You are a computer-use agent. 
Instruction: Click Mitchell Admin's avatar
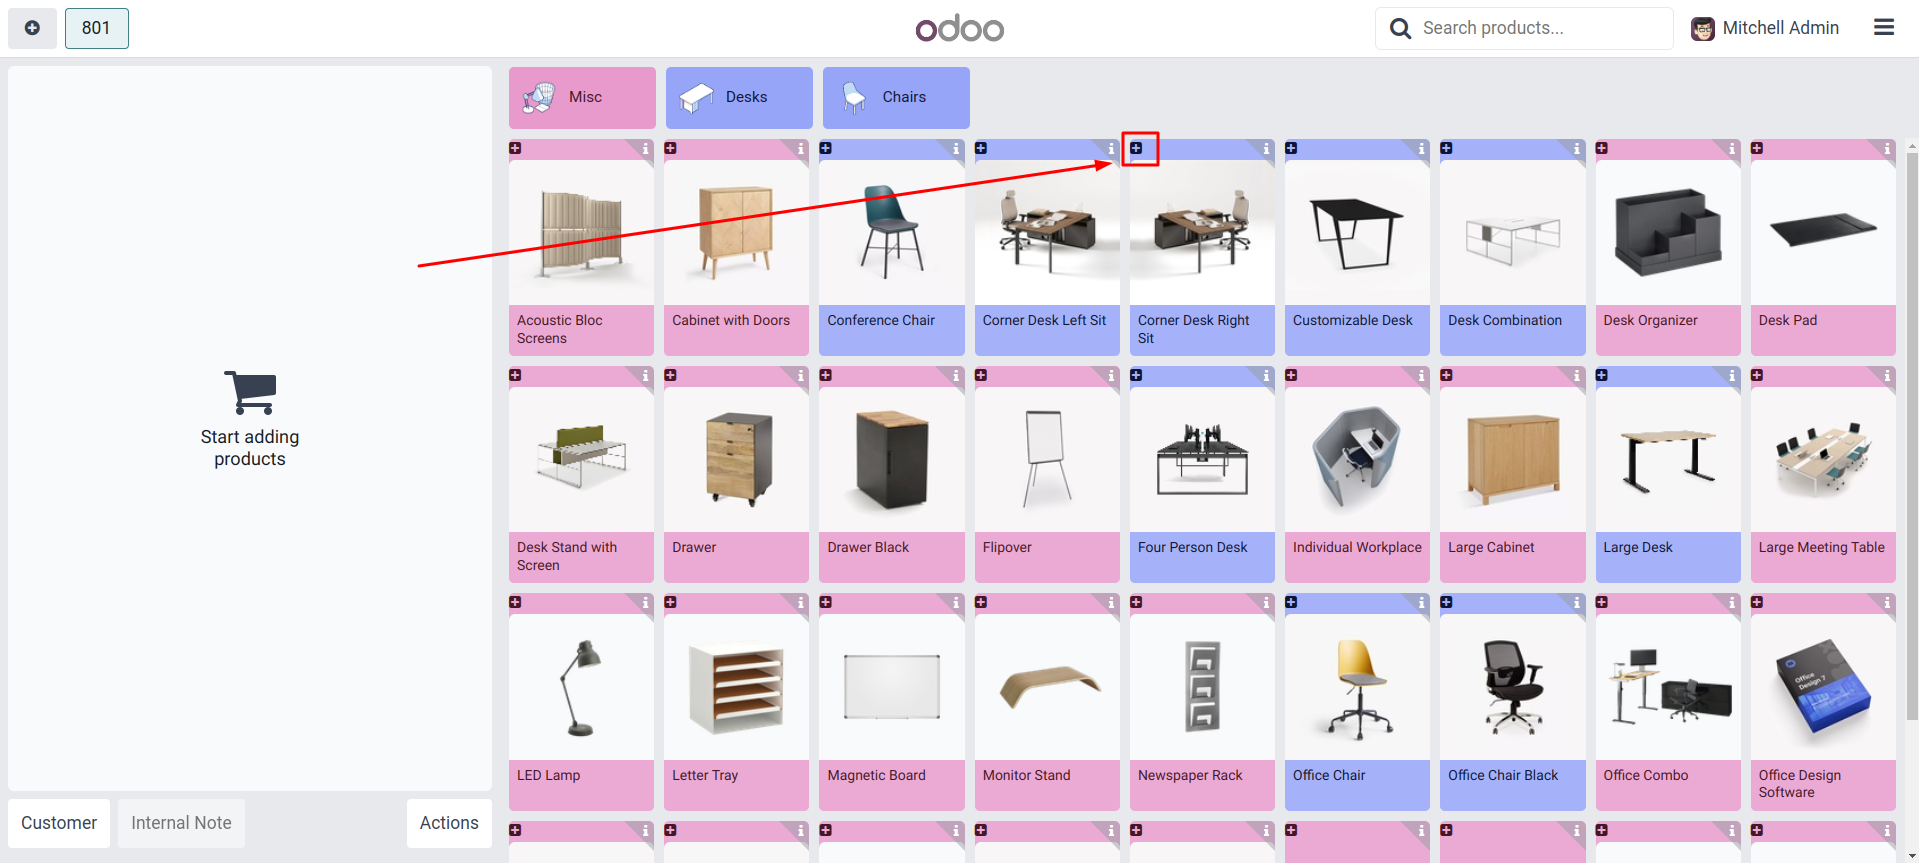click(x=1702, y=29)
